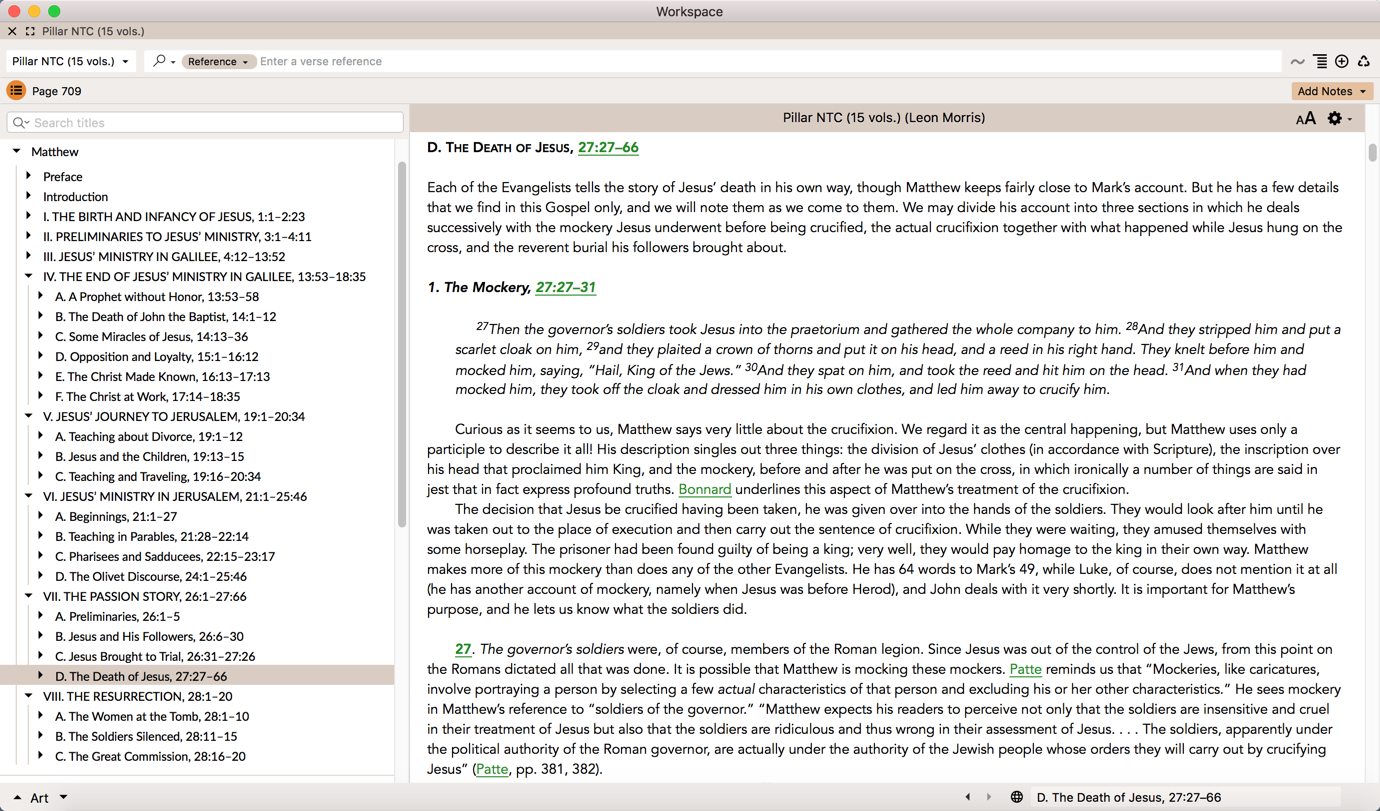The height and width of the screenshot is (811, 1380).
Task: Open the 27:27–31 link beside The Mockery
Action: pyautogui.click(x=565, y=288)
